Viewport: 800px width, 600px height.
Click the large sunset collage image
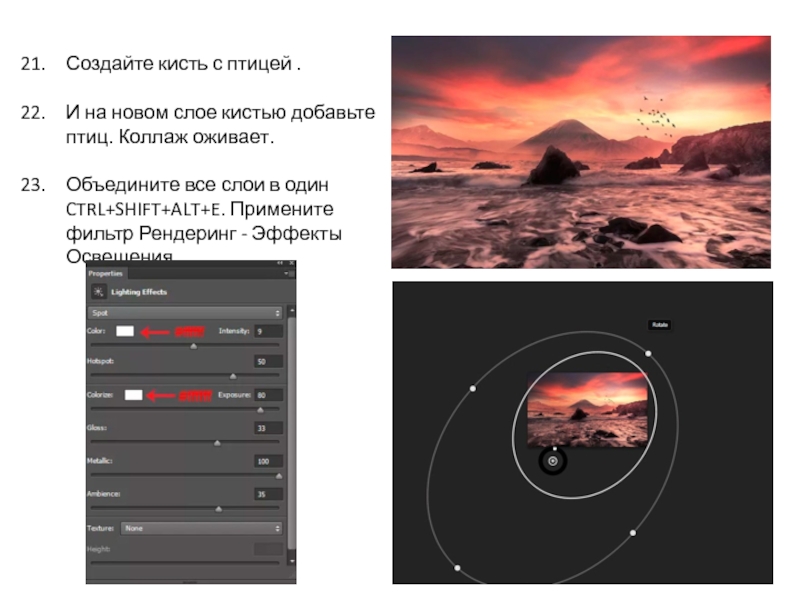click(581, 152)
